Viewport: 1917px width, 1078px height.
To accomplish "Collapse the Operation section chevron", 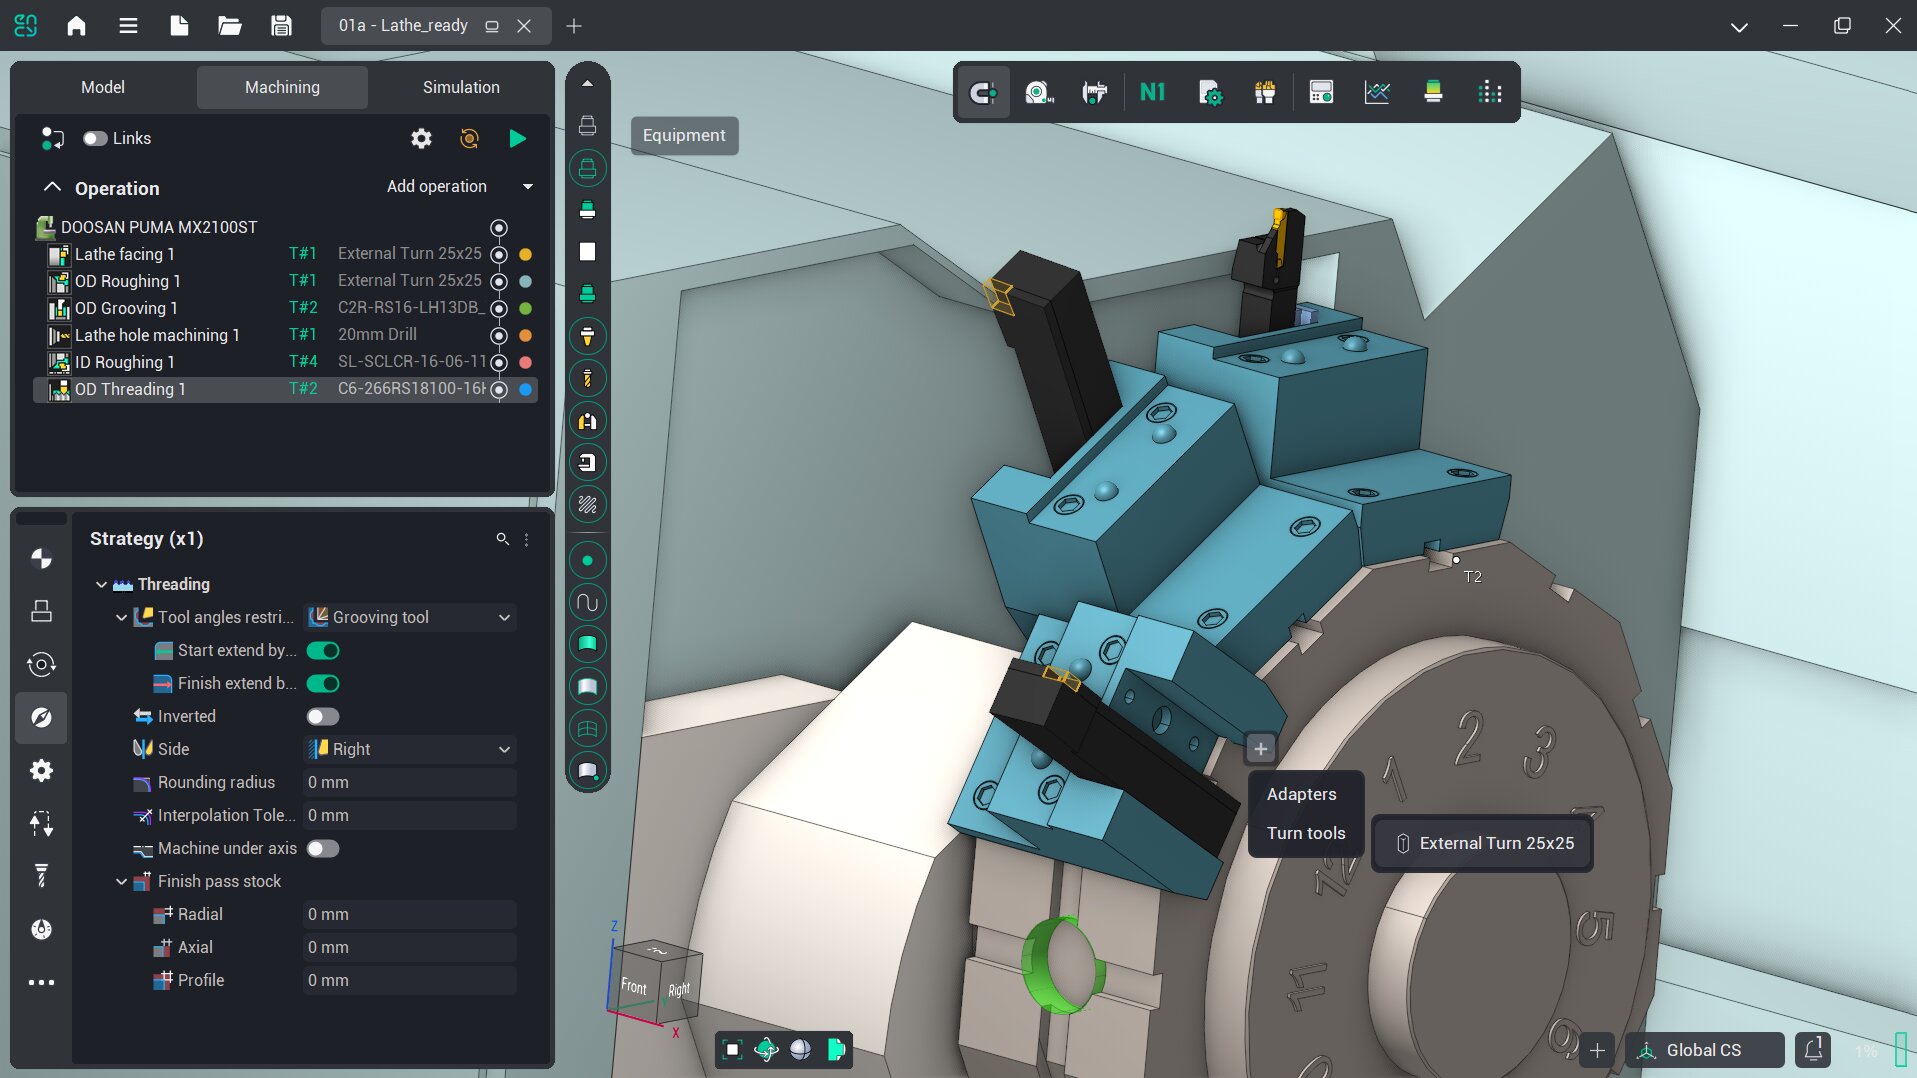I will (53, 187).
